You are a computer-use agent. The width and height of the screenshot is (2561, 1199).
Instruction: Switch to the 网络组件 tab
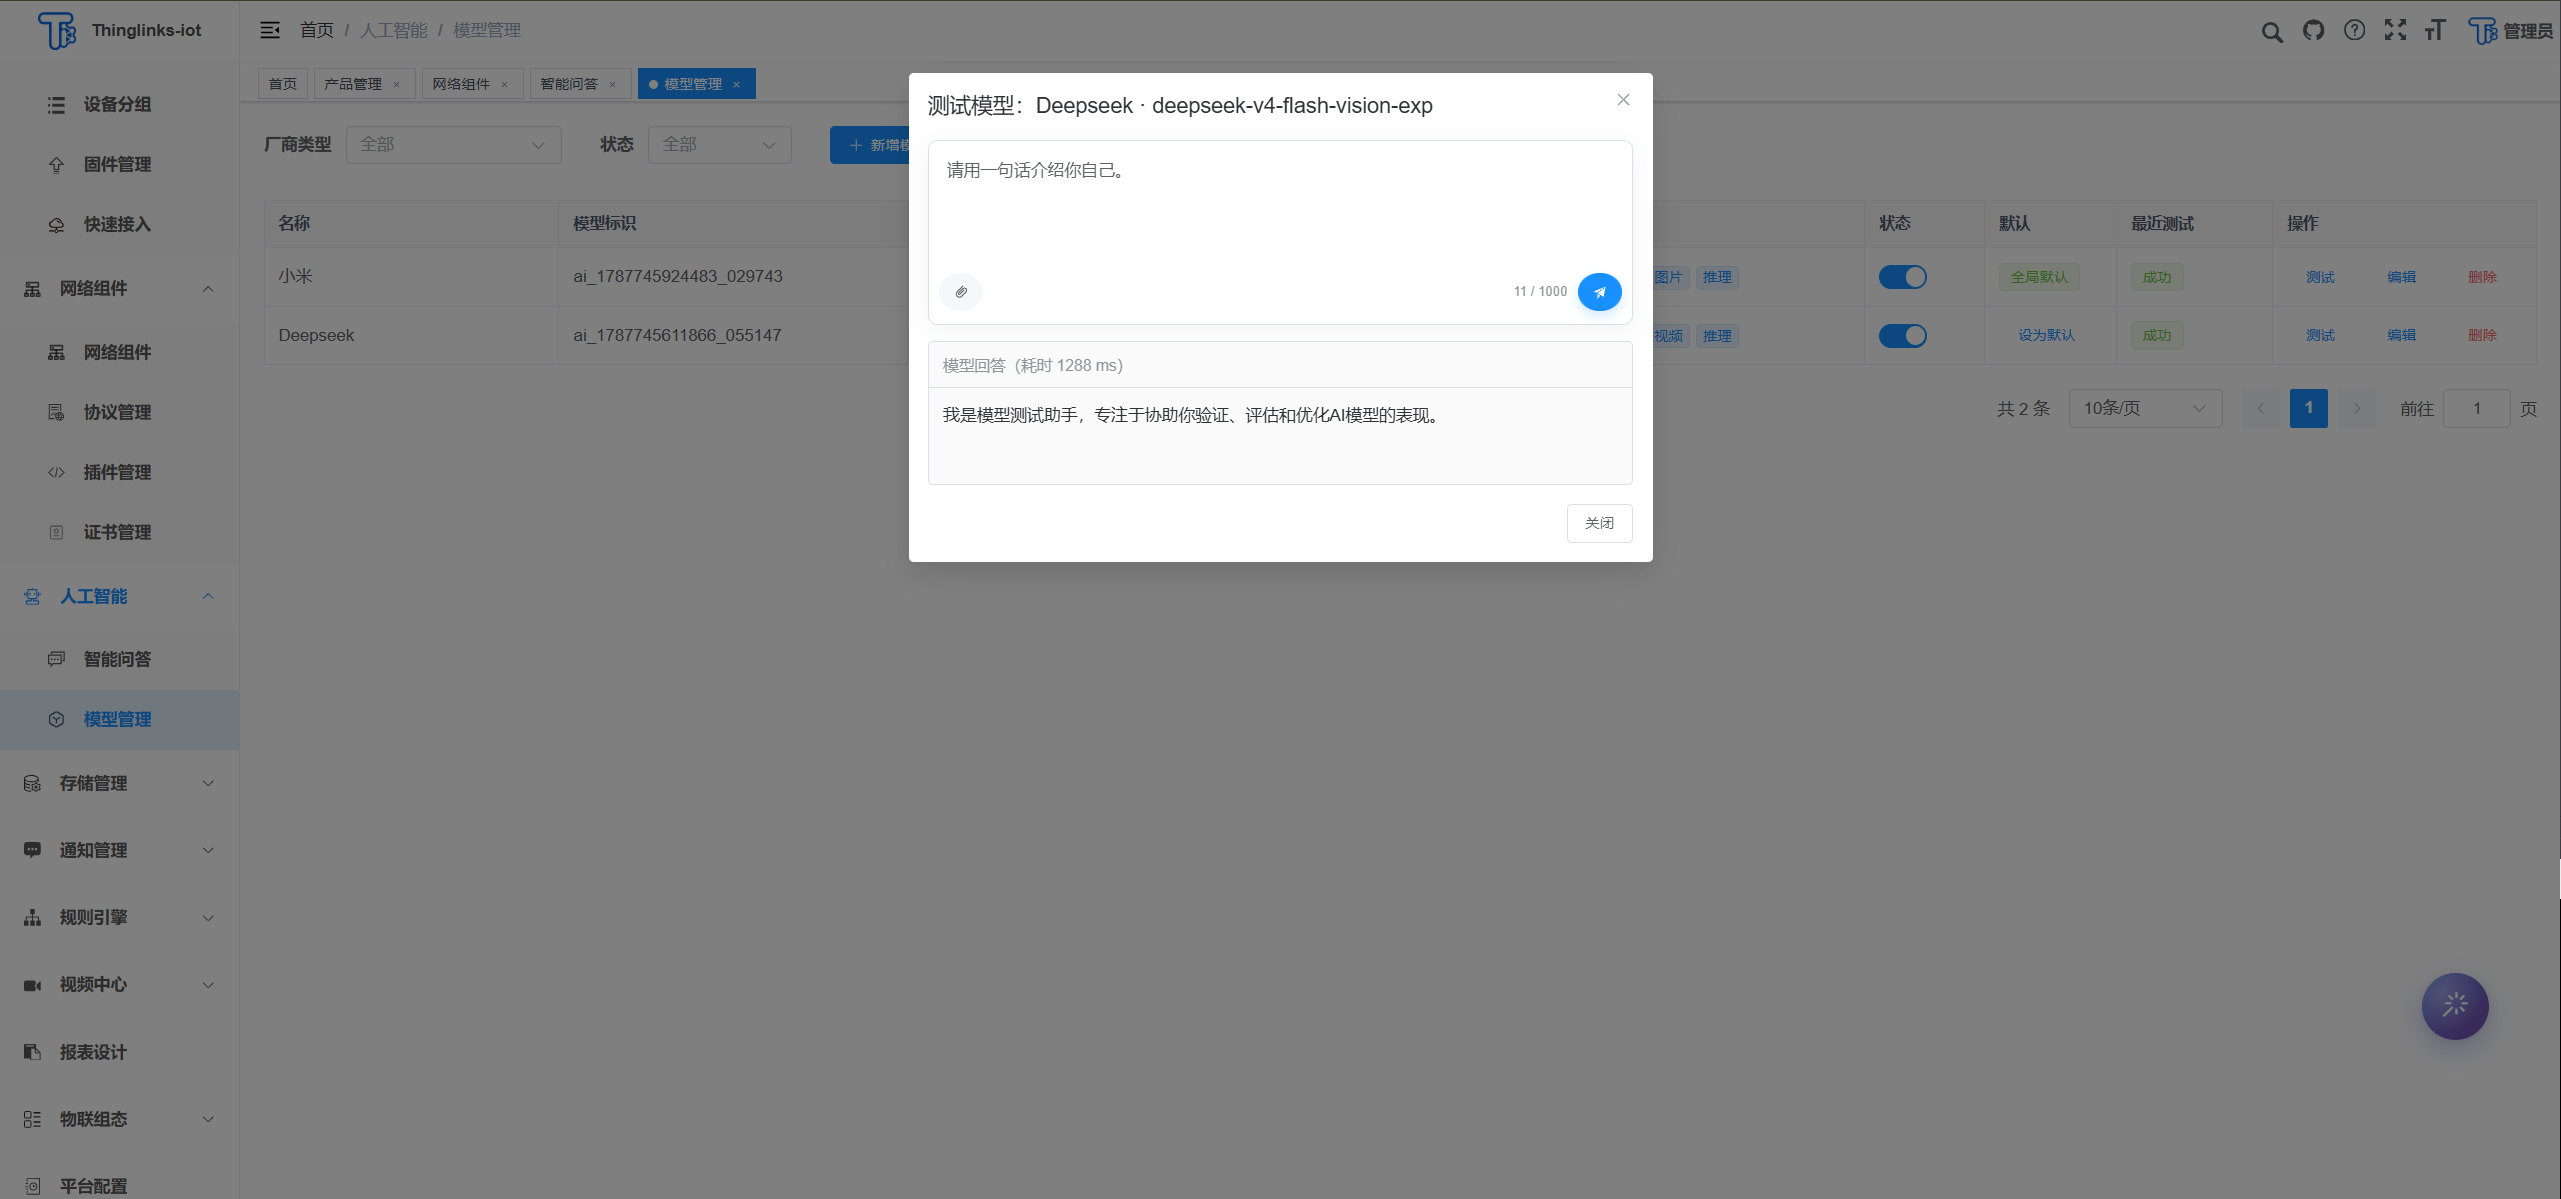461,84
